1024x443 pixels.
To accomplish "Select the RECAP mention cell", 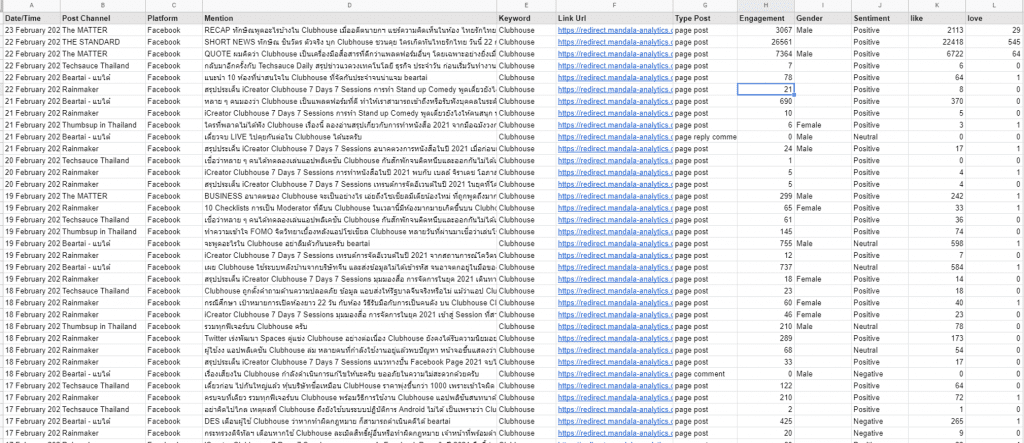I will click(349, 30).
